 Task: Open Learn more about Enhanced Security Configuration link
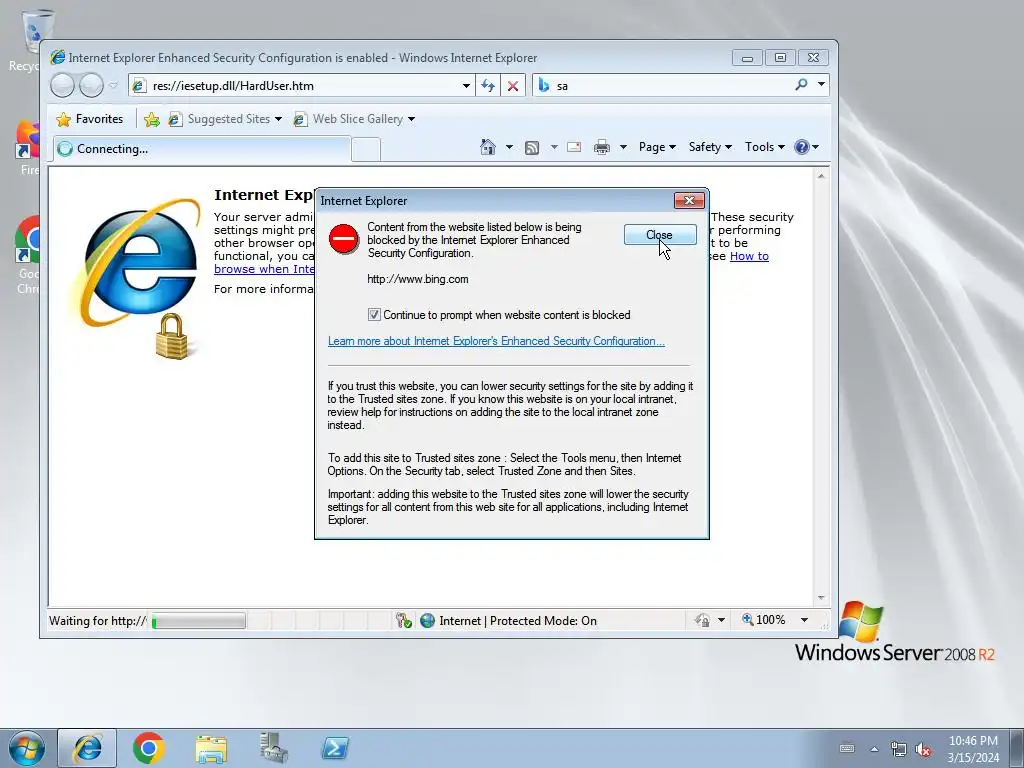[496, 341]
